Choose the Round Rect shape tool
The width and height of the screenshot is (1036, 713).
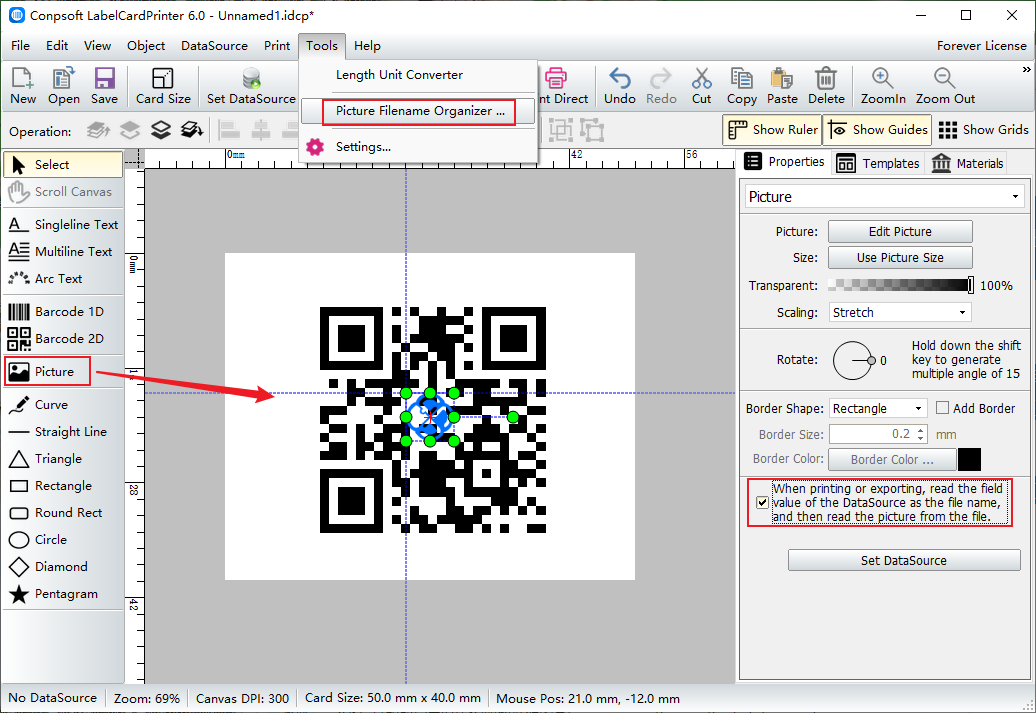click(63, 513)
